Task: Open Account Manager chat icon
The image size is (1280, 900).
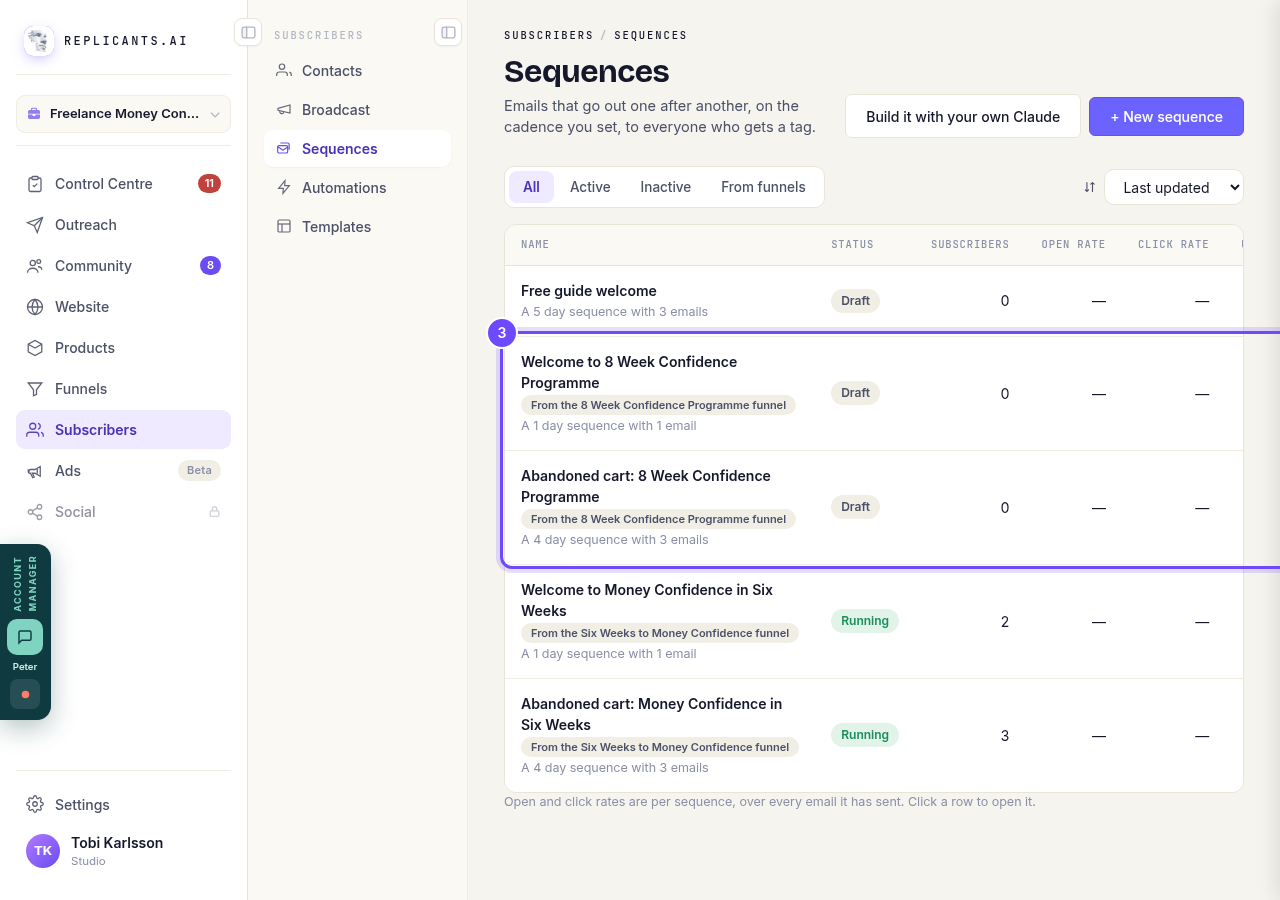Action: click(x=25, y=637)
